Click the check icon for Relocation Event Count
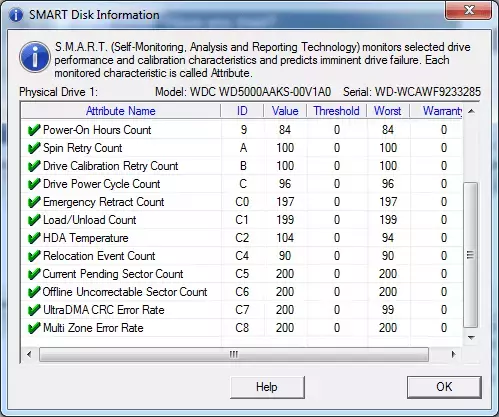Viewport: 499px width, 417px height. coord(34,256)
